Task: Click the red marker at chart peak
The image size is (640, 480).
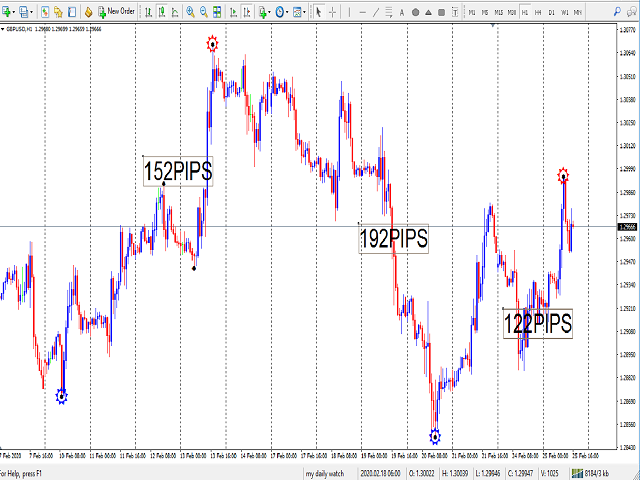Action: tap(212, 44)
